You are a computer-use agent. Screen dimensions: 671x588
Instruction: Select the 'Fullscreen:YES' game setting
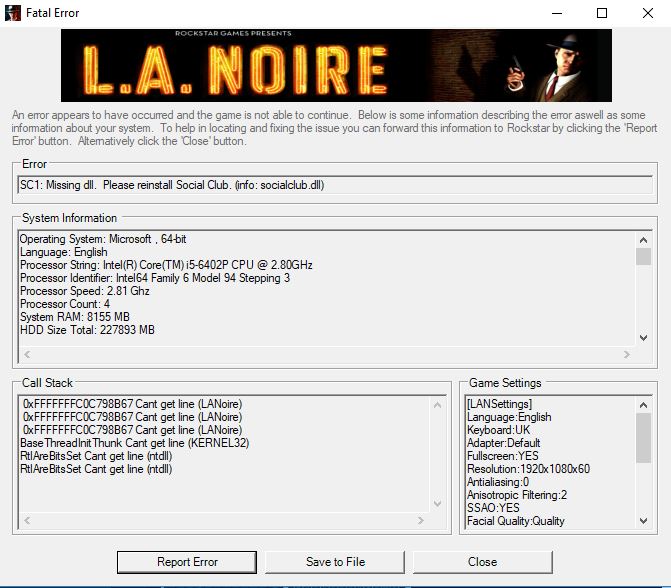pyautogui.click(x=502, y=456)
